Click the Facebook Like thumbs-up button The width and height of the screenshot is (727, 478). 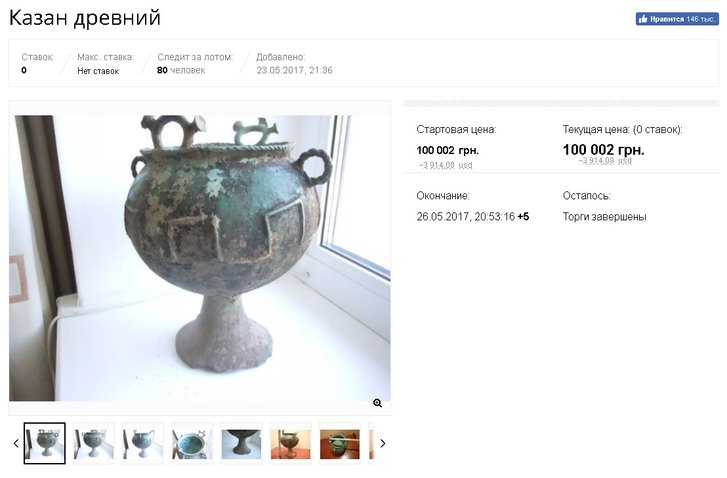click(x=676, y=19)
